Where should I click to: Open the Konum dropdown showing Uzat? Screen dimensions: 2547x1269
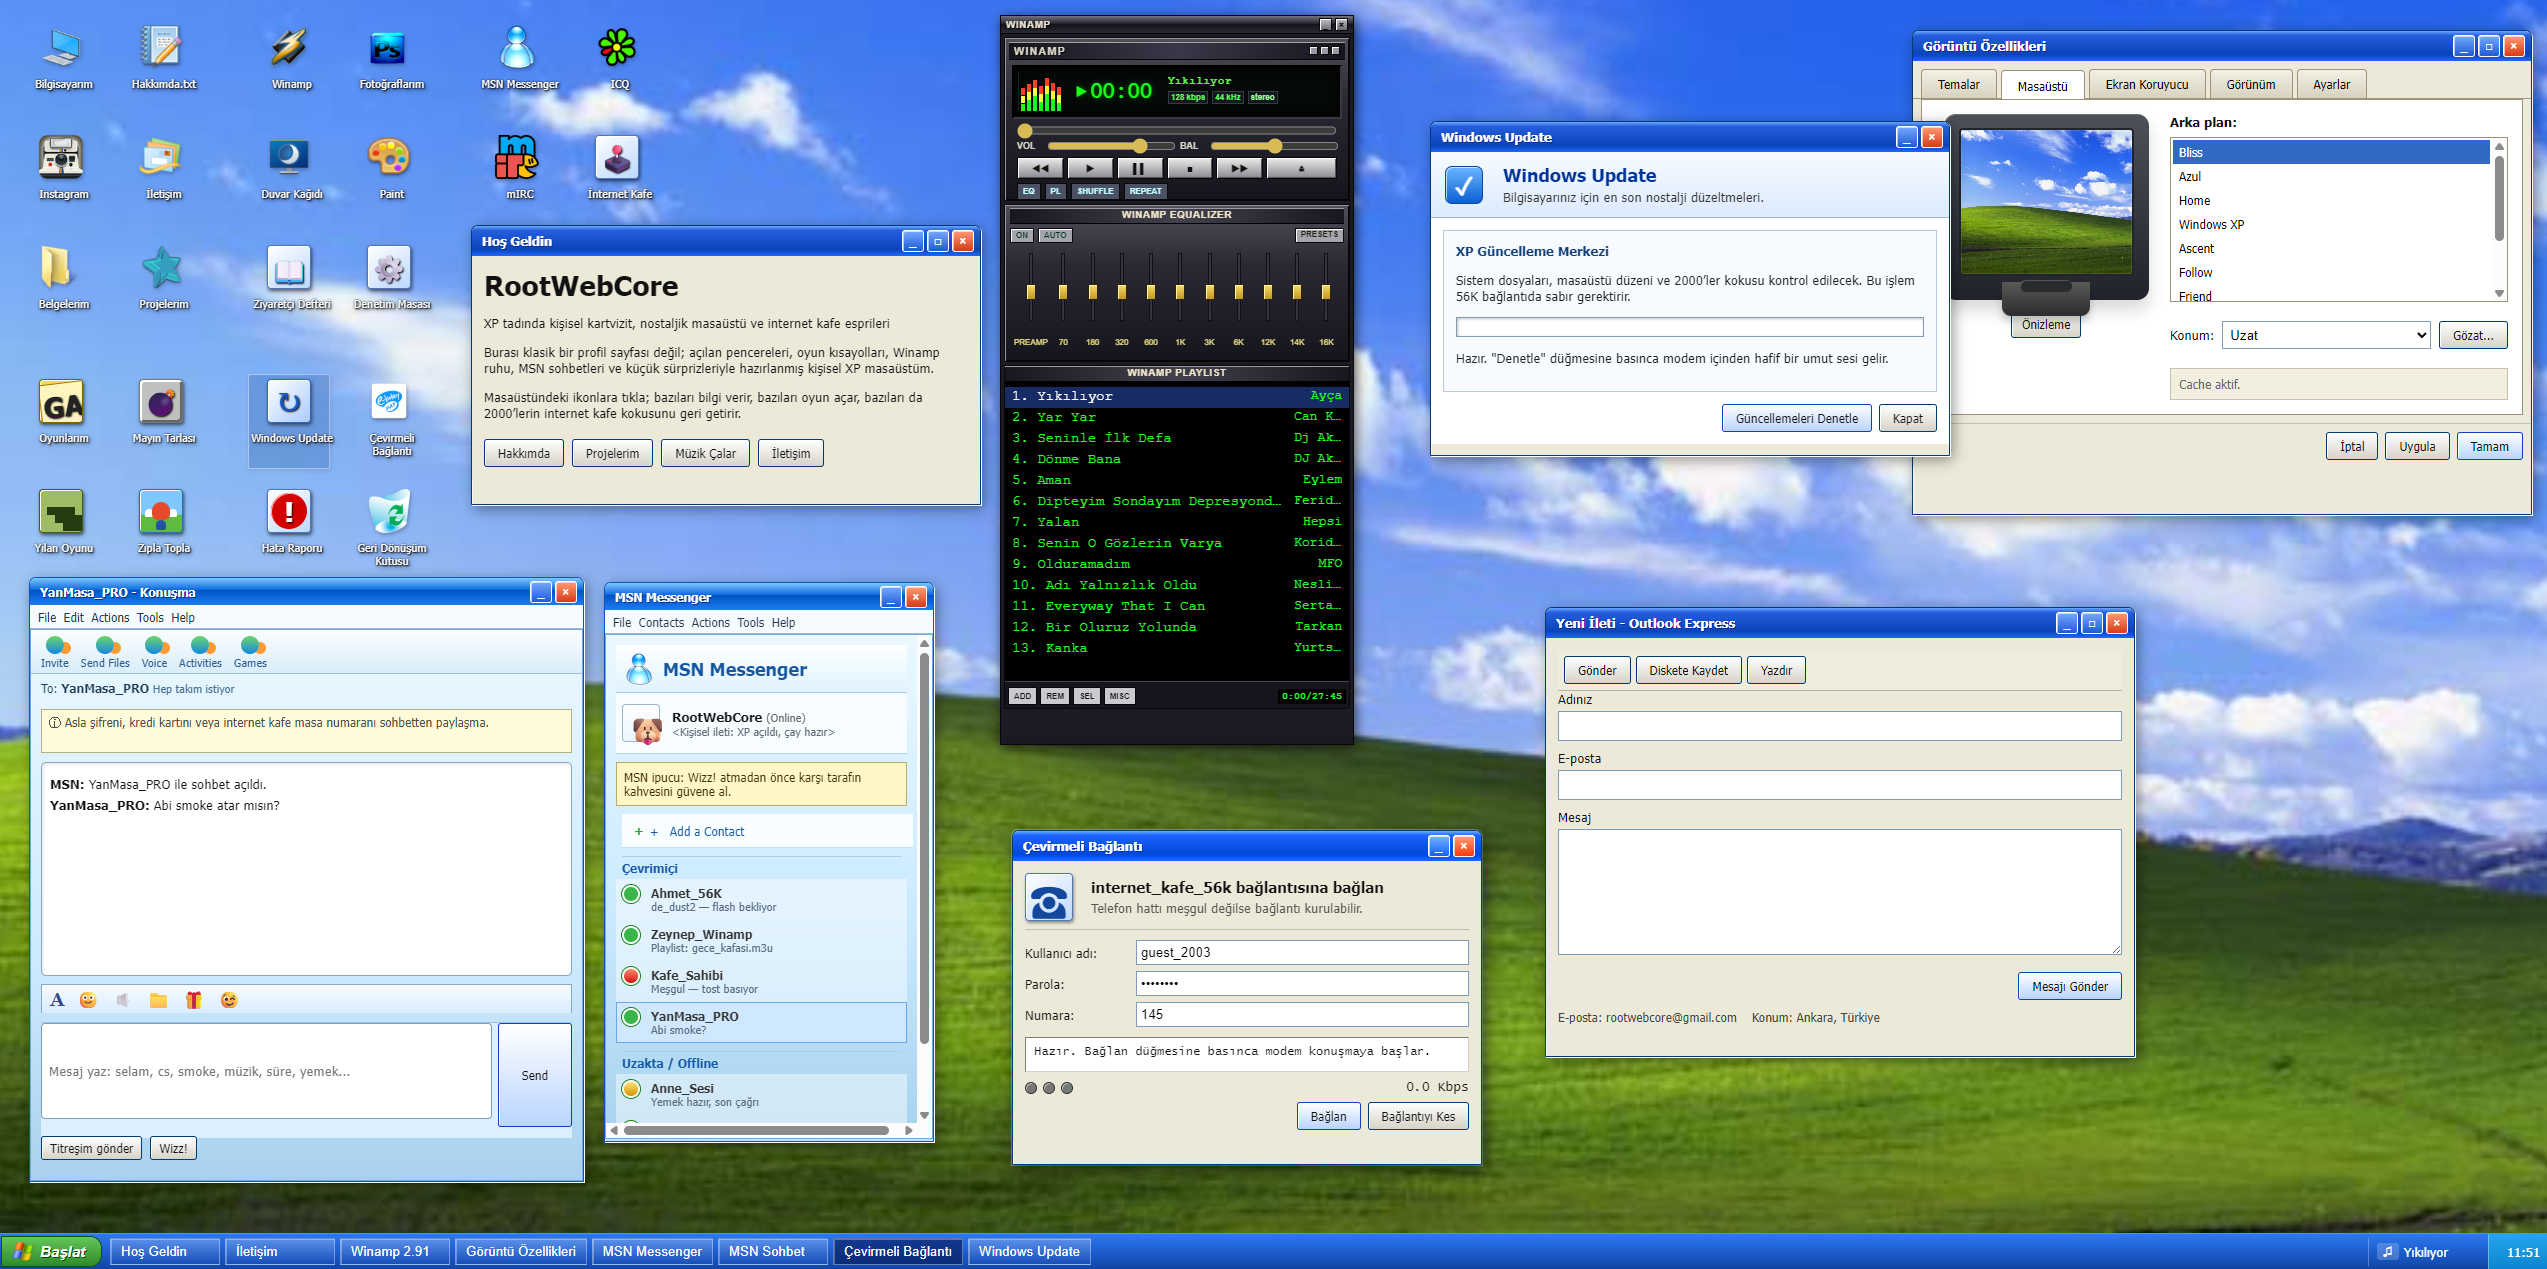point(2326,335)
